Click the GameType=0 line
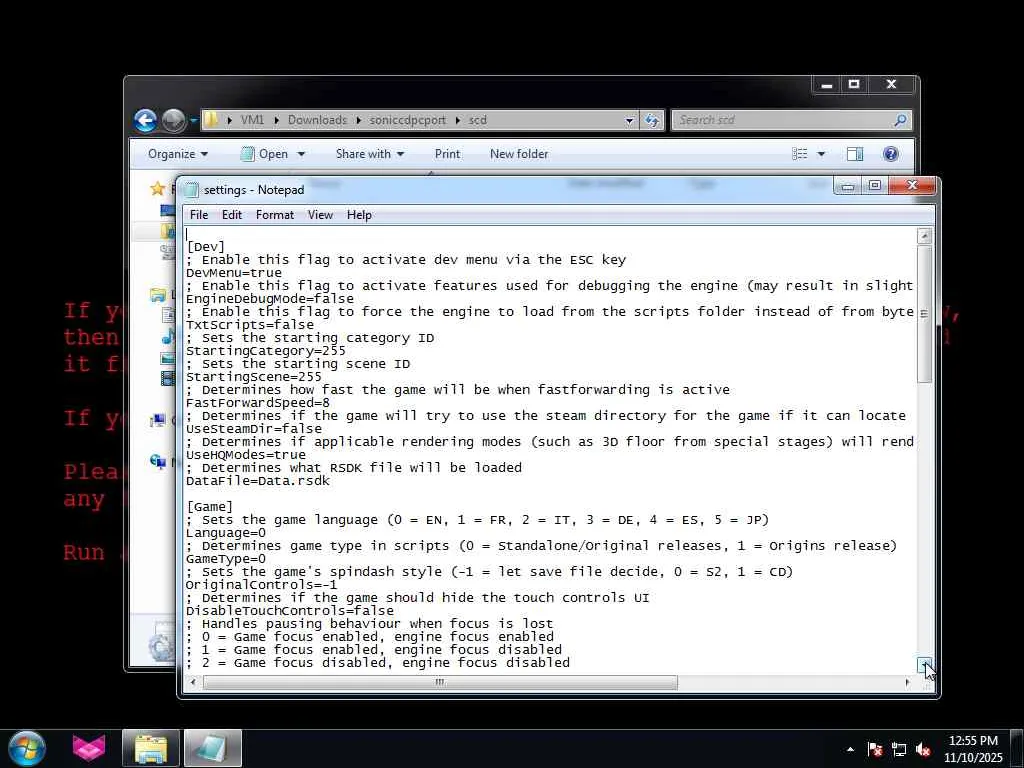 (x=226, y=559)
